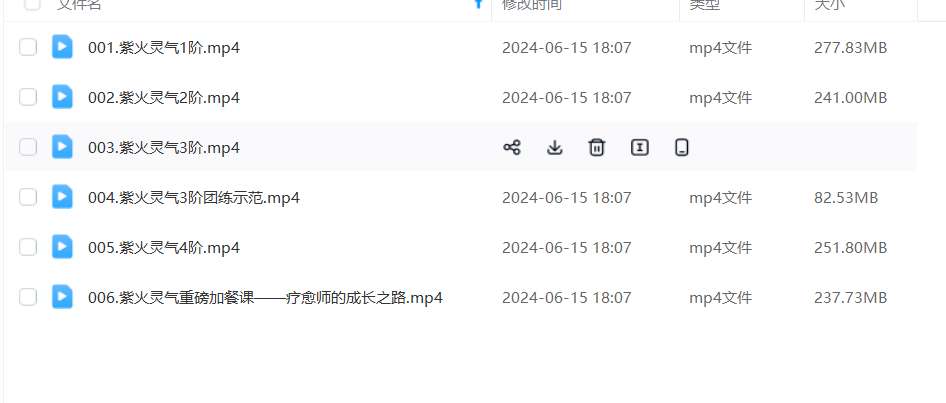Open 006 疗愈师的成长之路.mp4 file

coord(265,298)
